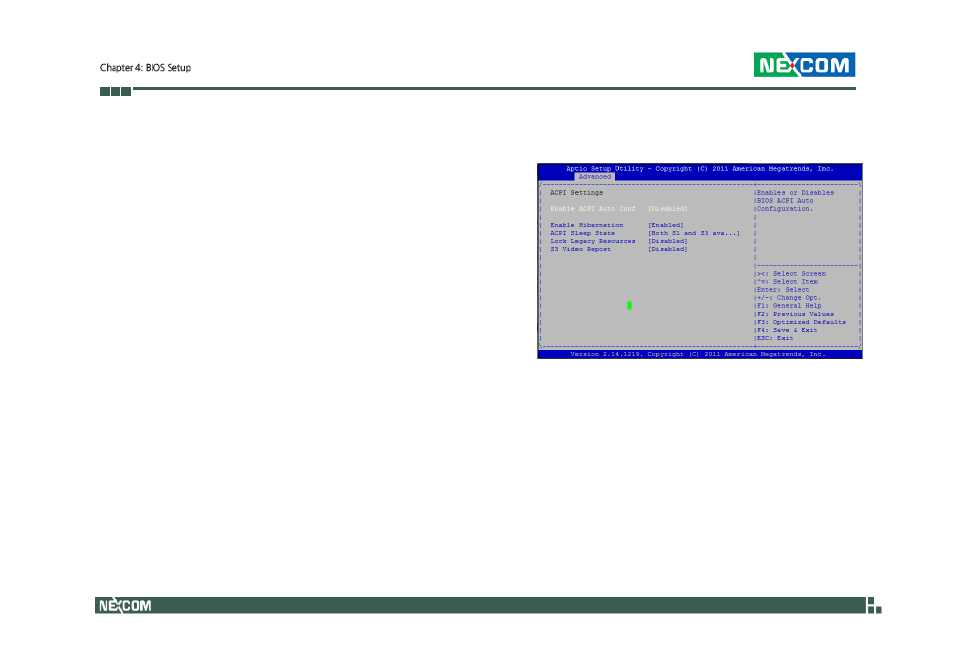
Task: Toggle the Hibernation Enabled value
Action: coord(665,225)
